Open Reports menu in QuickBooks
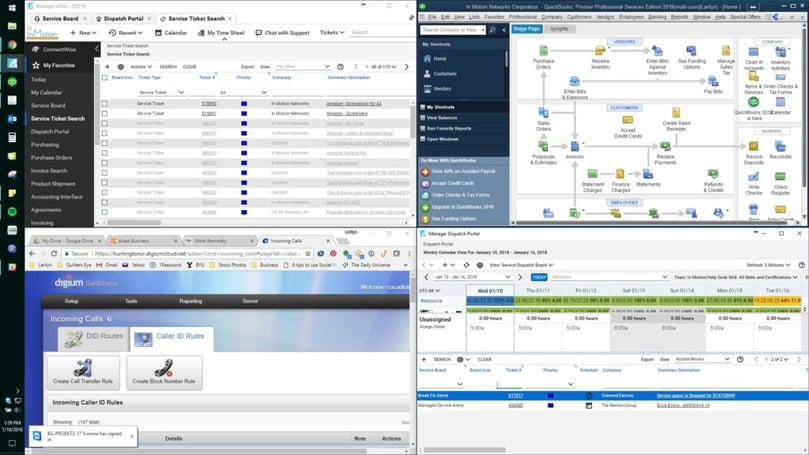Screen dimensions: 809x455 click(679, 17)
